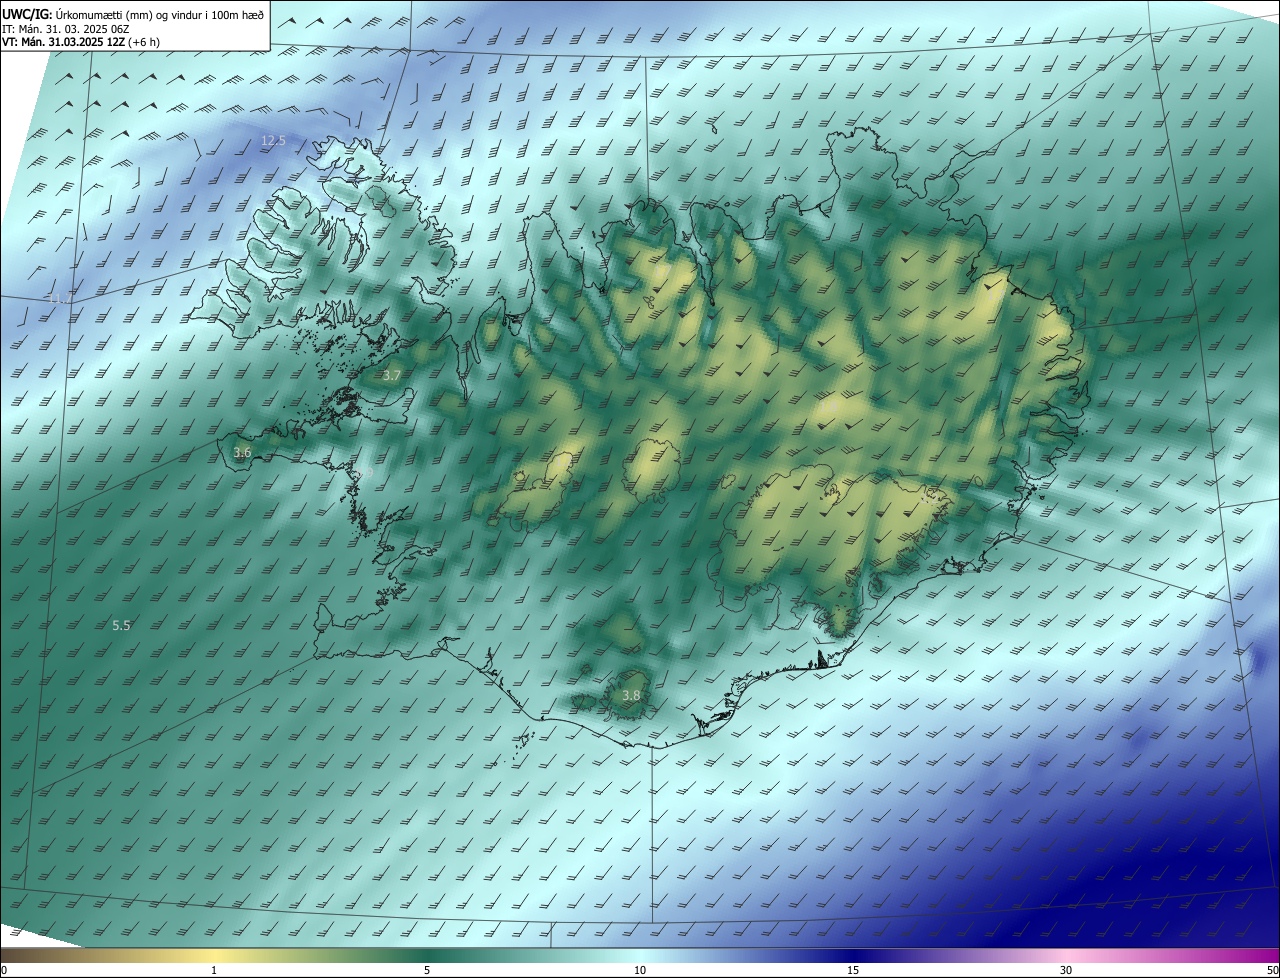This screenshot has width=1280, height=978.
Task: Click the '30' tick label on the color scale
Action: click(x=1066, y=971)
